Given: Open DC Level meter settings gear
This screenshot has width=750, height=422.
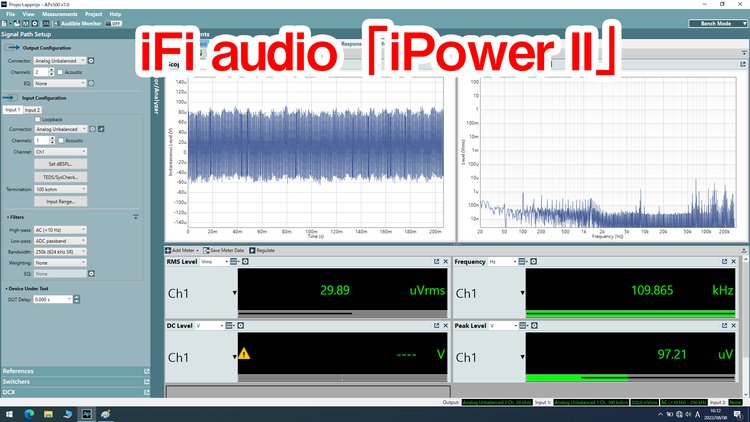Looking at the screenshot, I should pos(241,325).
